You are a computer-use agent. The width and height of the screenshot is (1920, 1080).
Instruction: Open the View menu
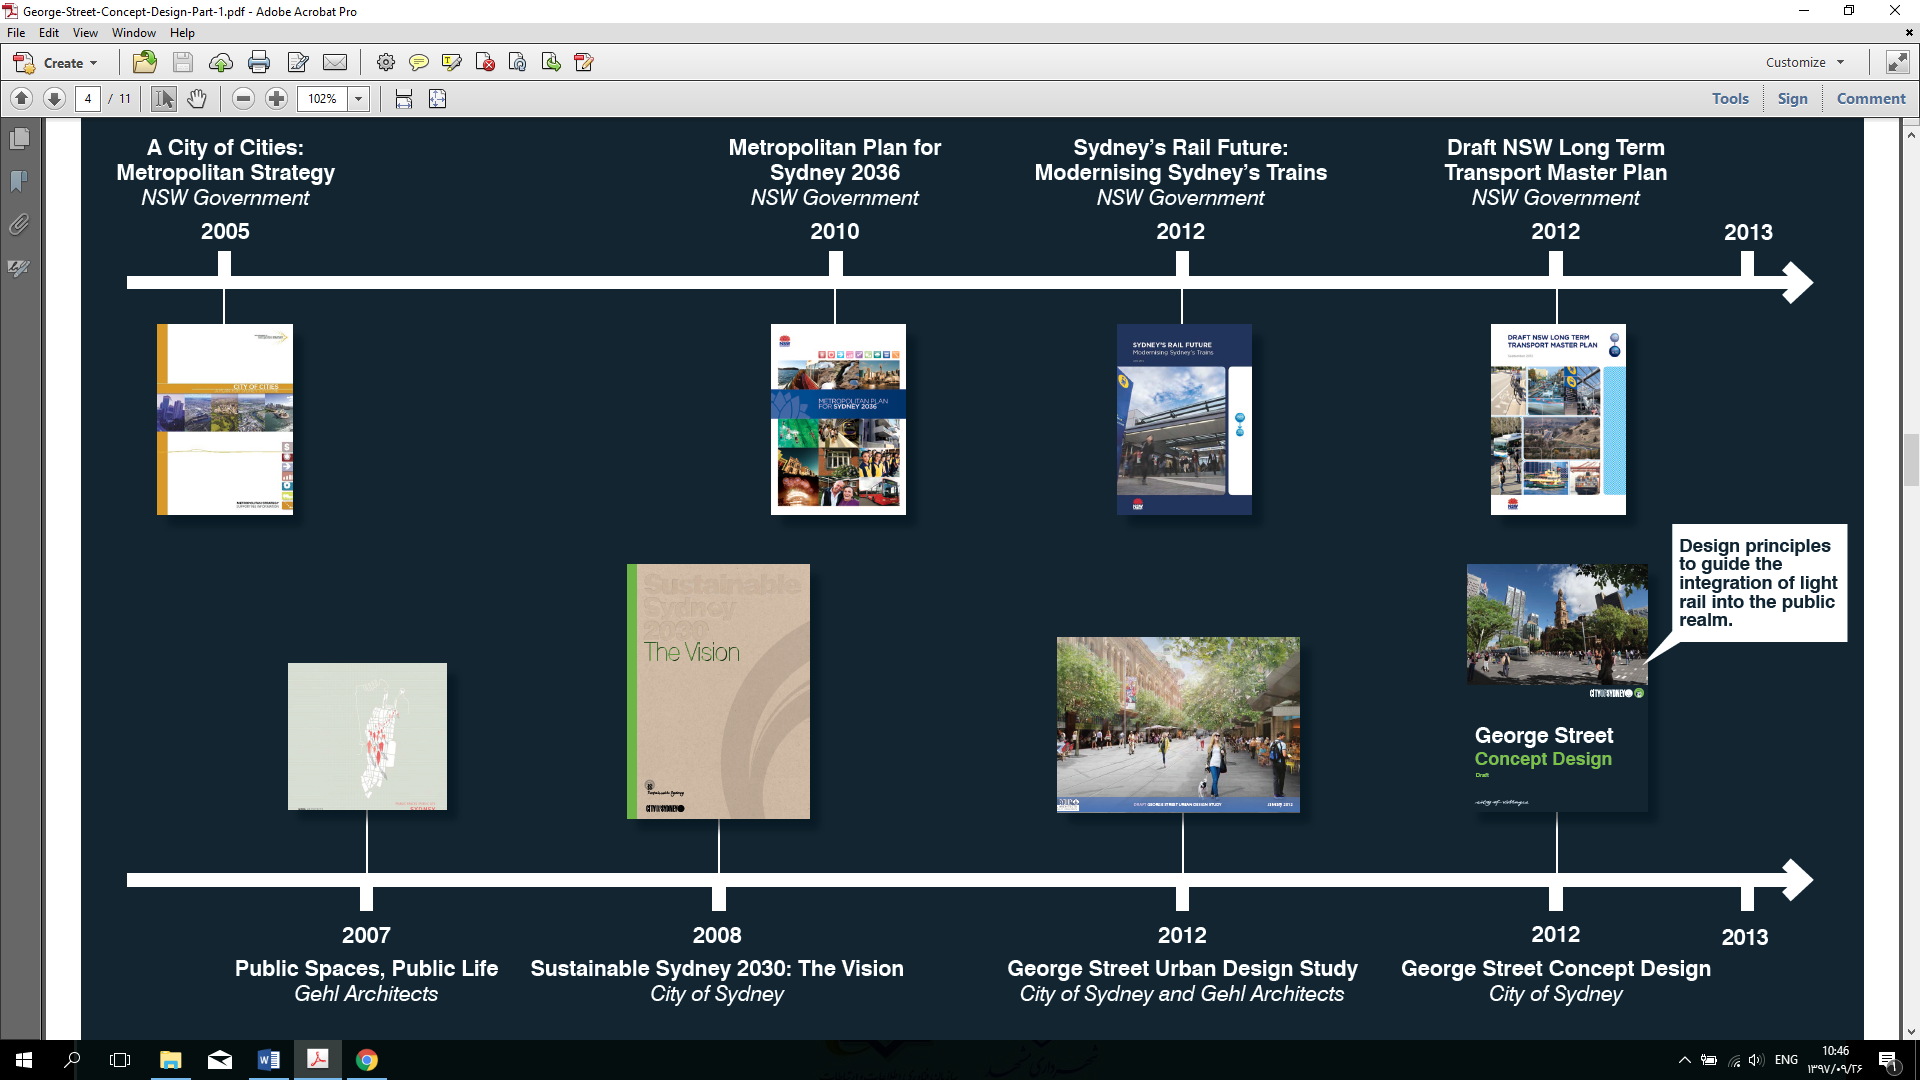[85, 33]
